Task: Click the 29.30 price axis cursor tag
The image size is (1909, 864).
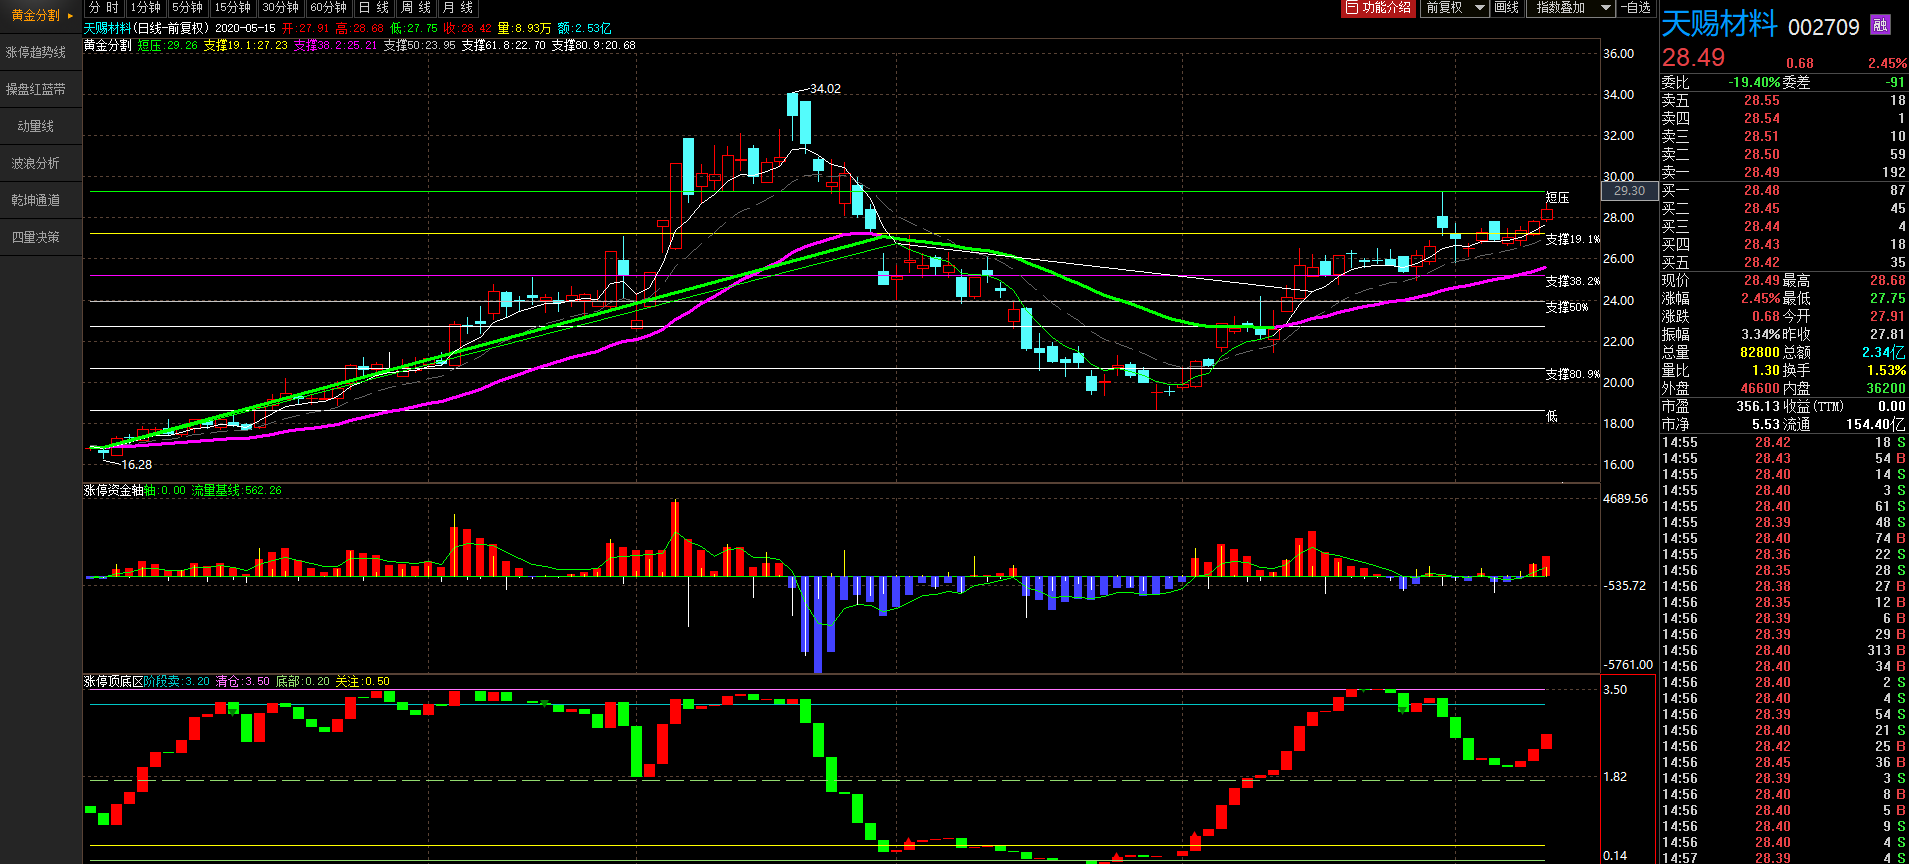Action: pyautogui.click(x=1629, y=191)
